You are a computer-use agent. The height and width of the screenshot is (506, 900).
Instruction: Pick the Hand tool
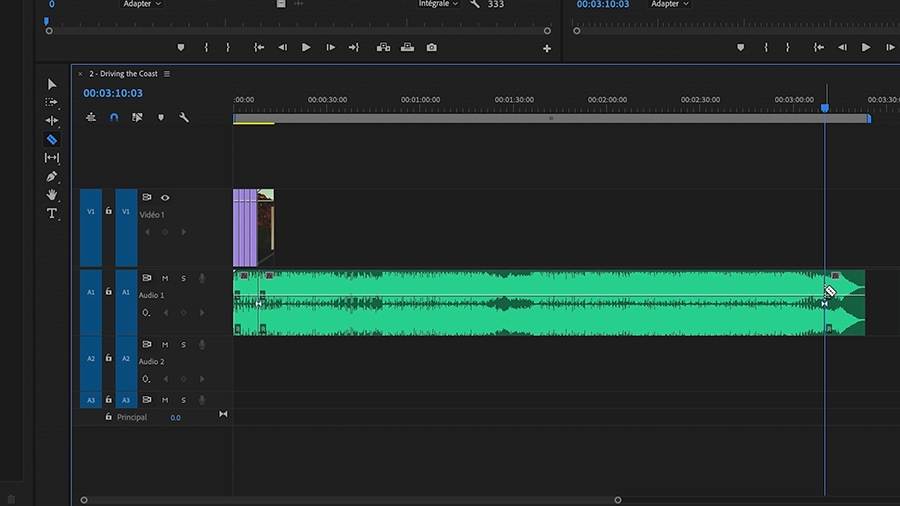(52, 195)
